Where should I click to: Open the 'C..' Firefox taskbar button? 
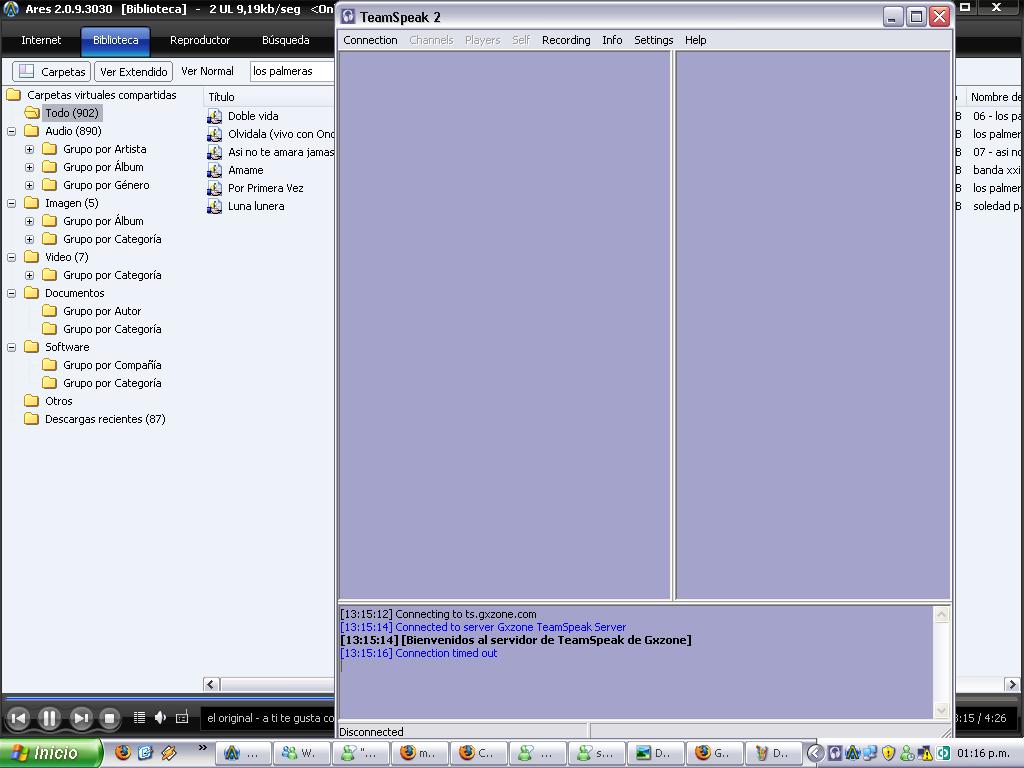click(x=477, y=753)
